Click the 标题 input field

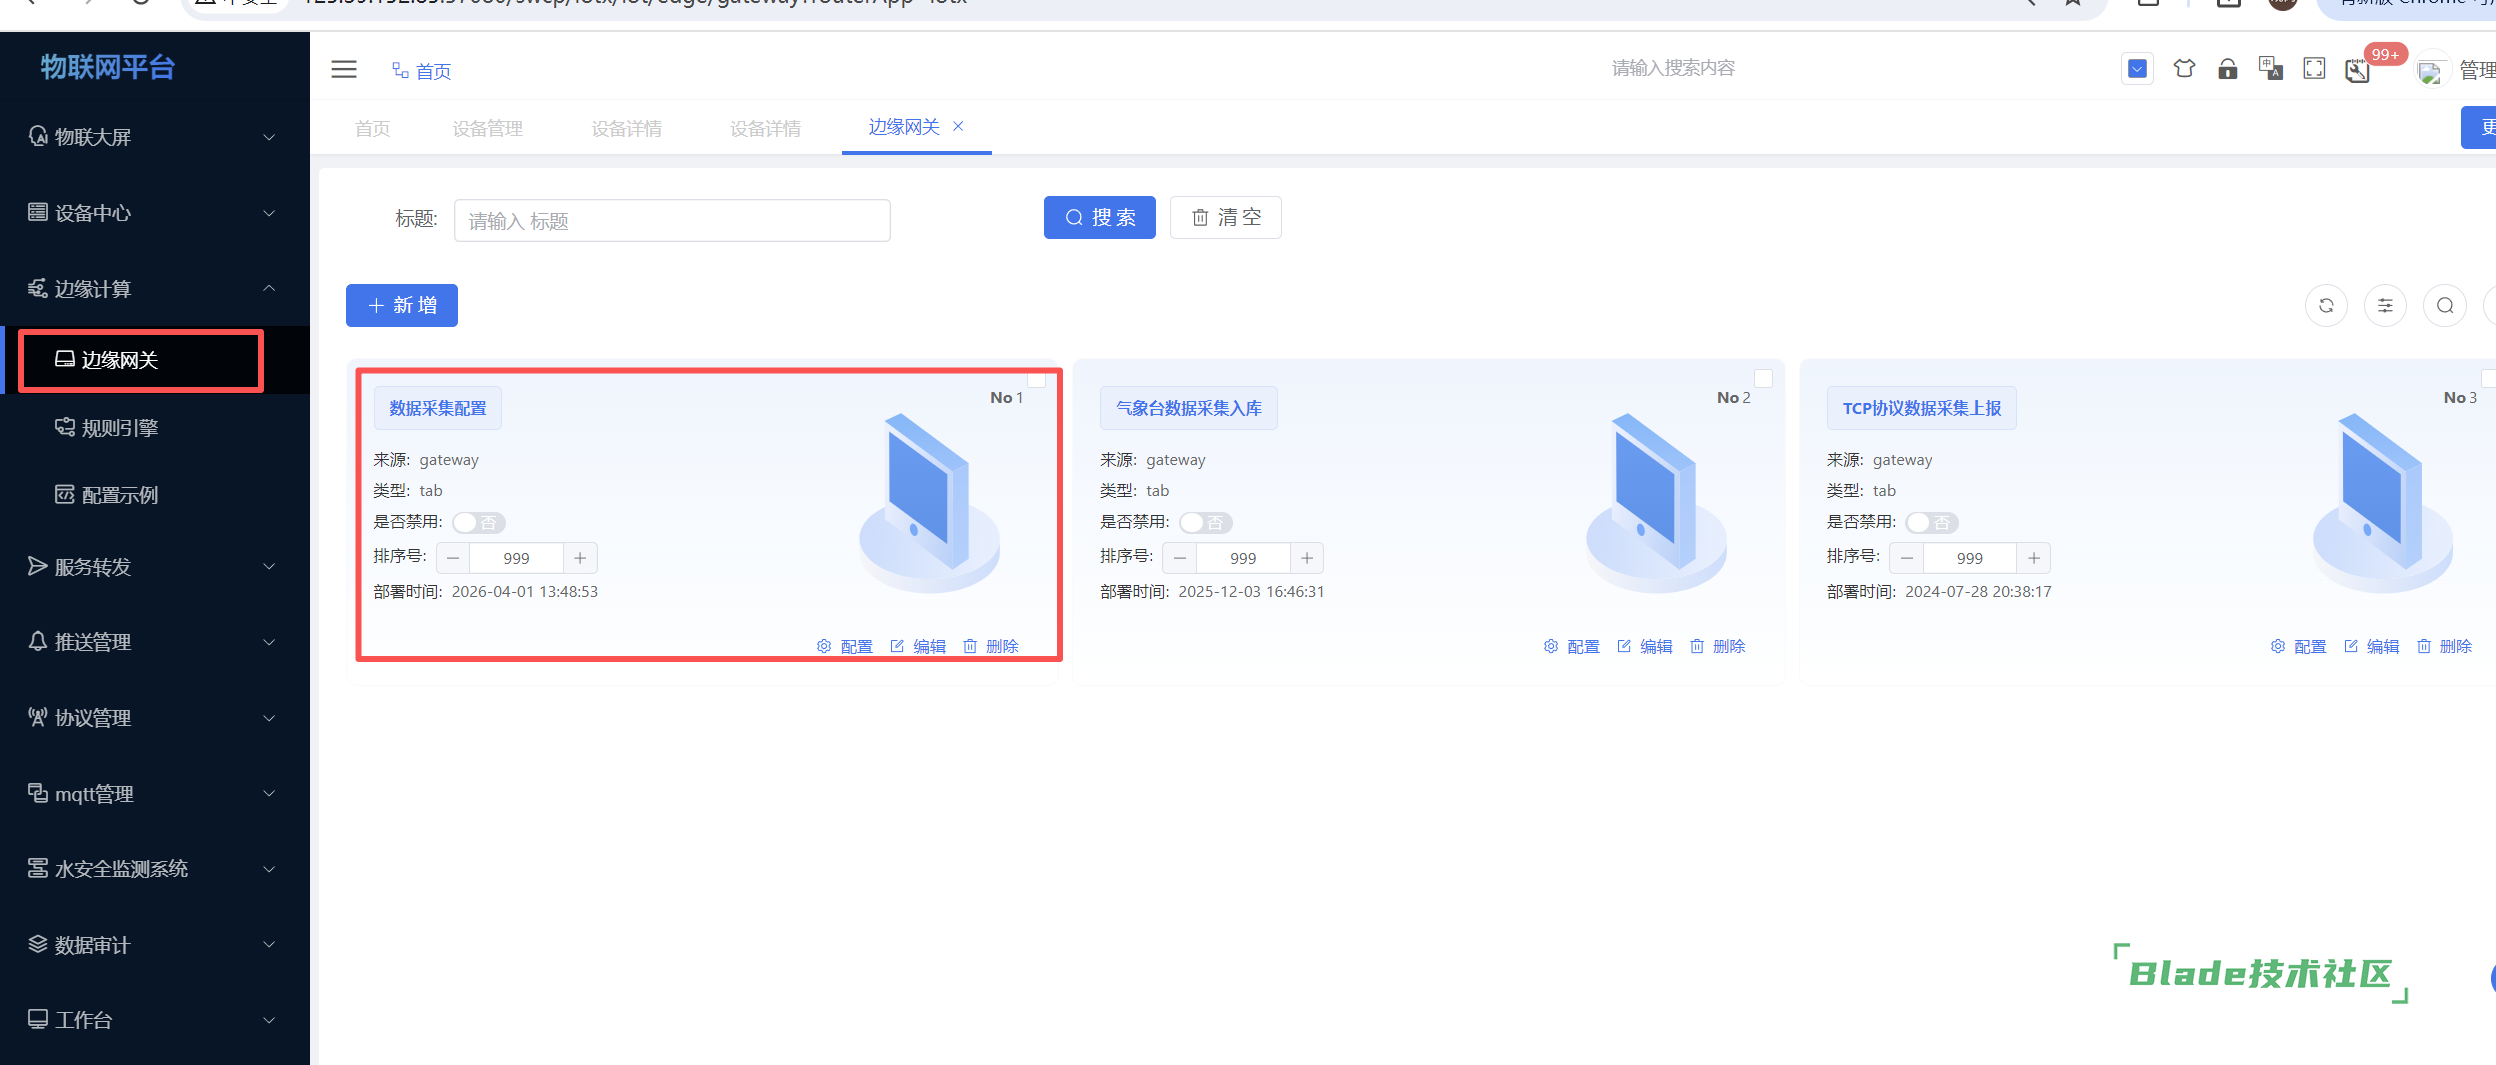coord(671,221)
